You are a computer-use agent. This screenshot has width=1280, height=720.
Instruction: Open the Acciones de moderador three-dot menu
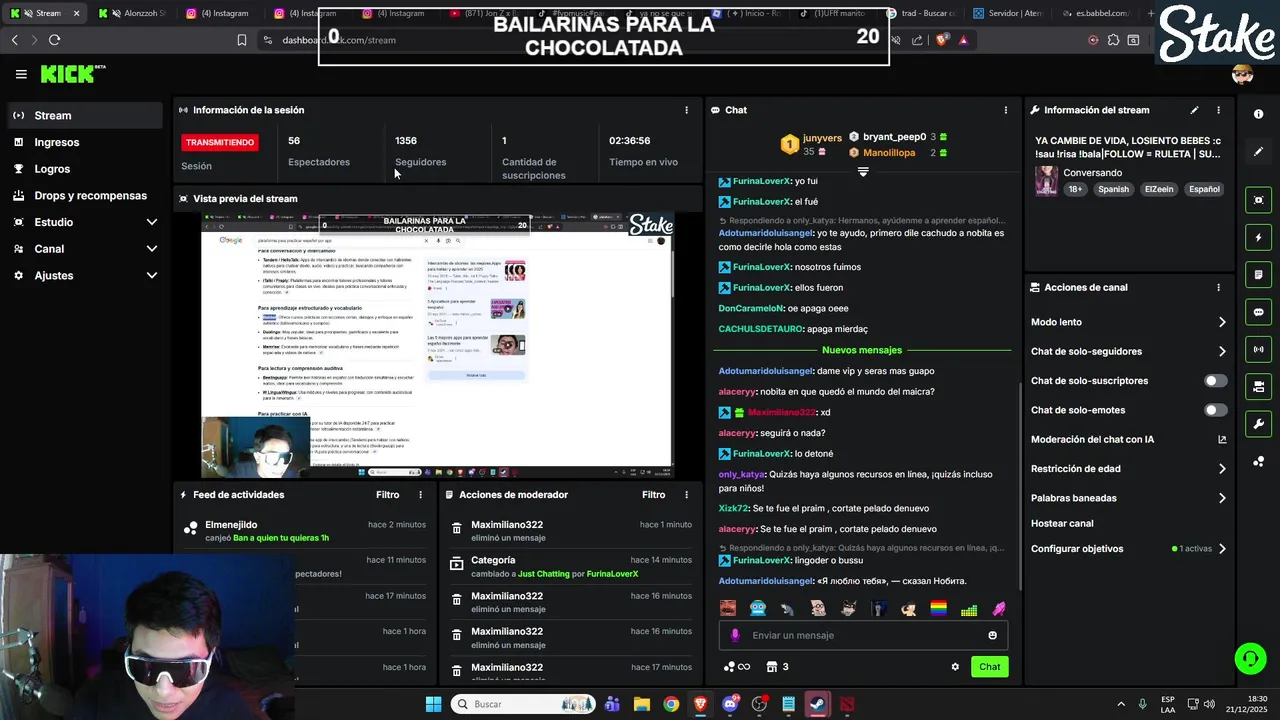pyautogui.click(x=686, y=495)
